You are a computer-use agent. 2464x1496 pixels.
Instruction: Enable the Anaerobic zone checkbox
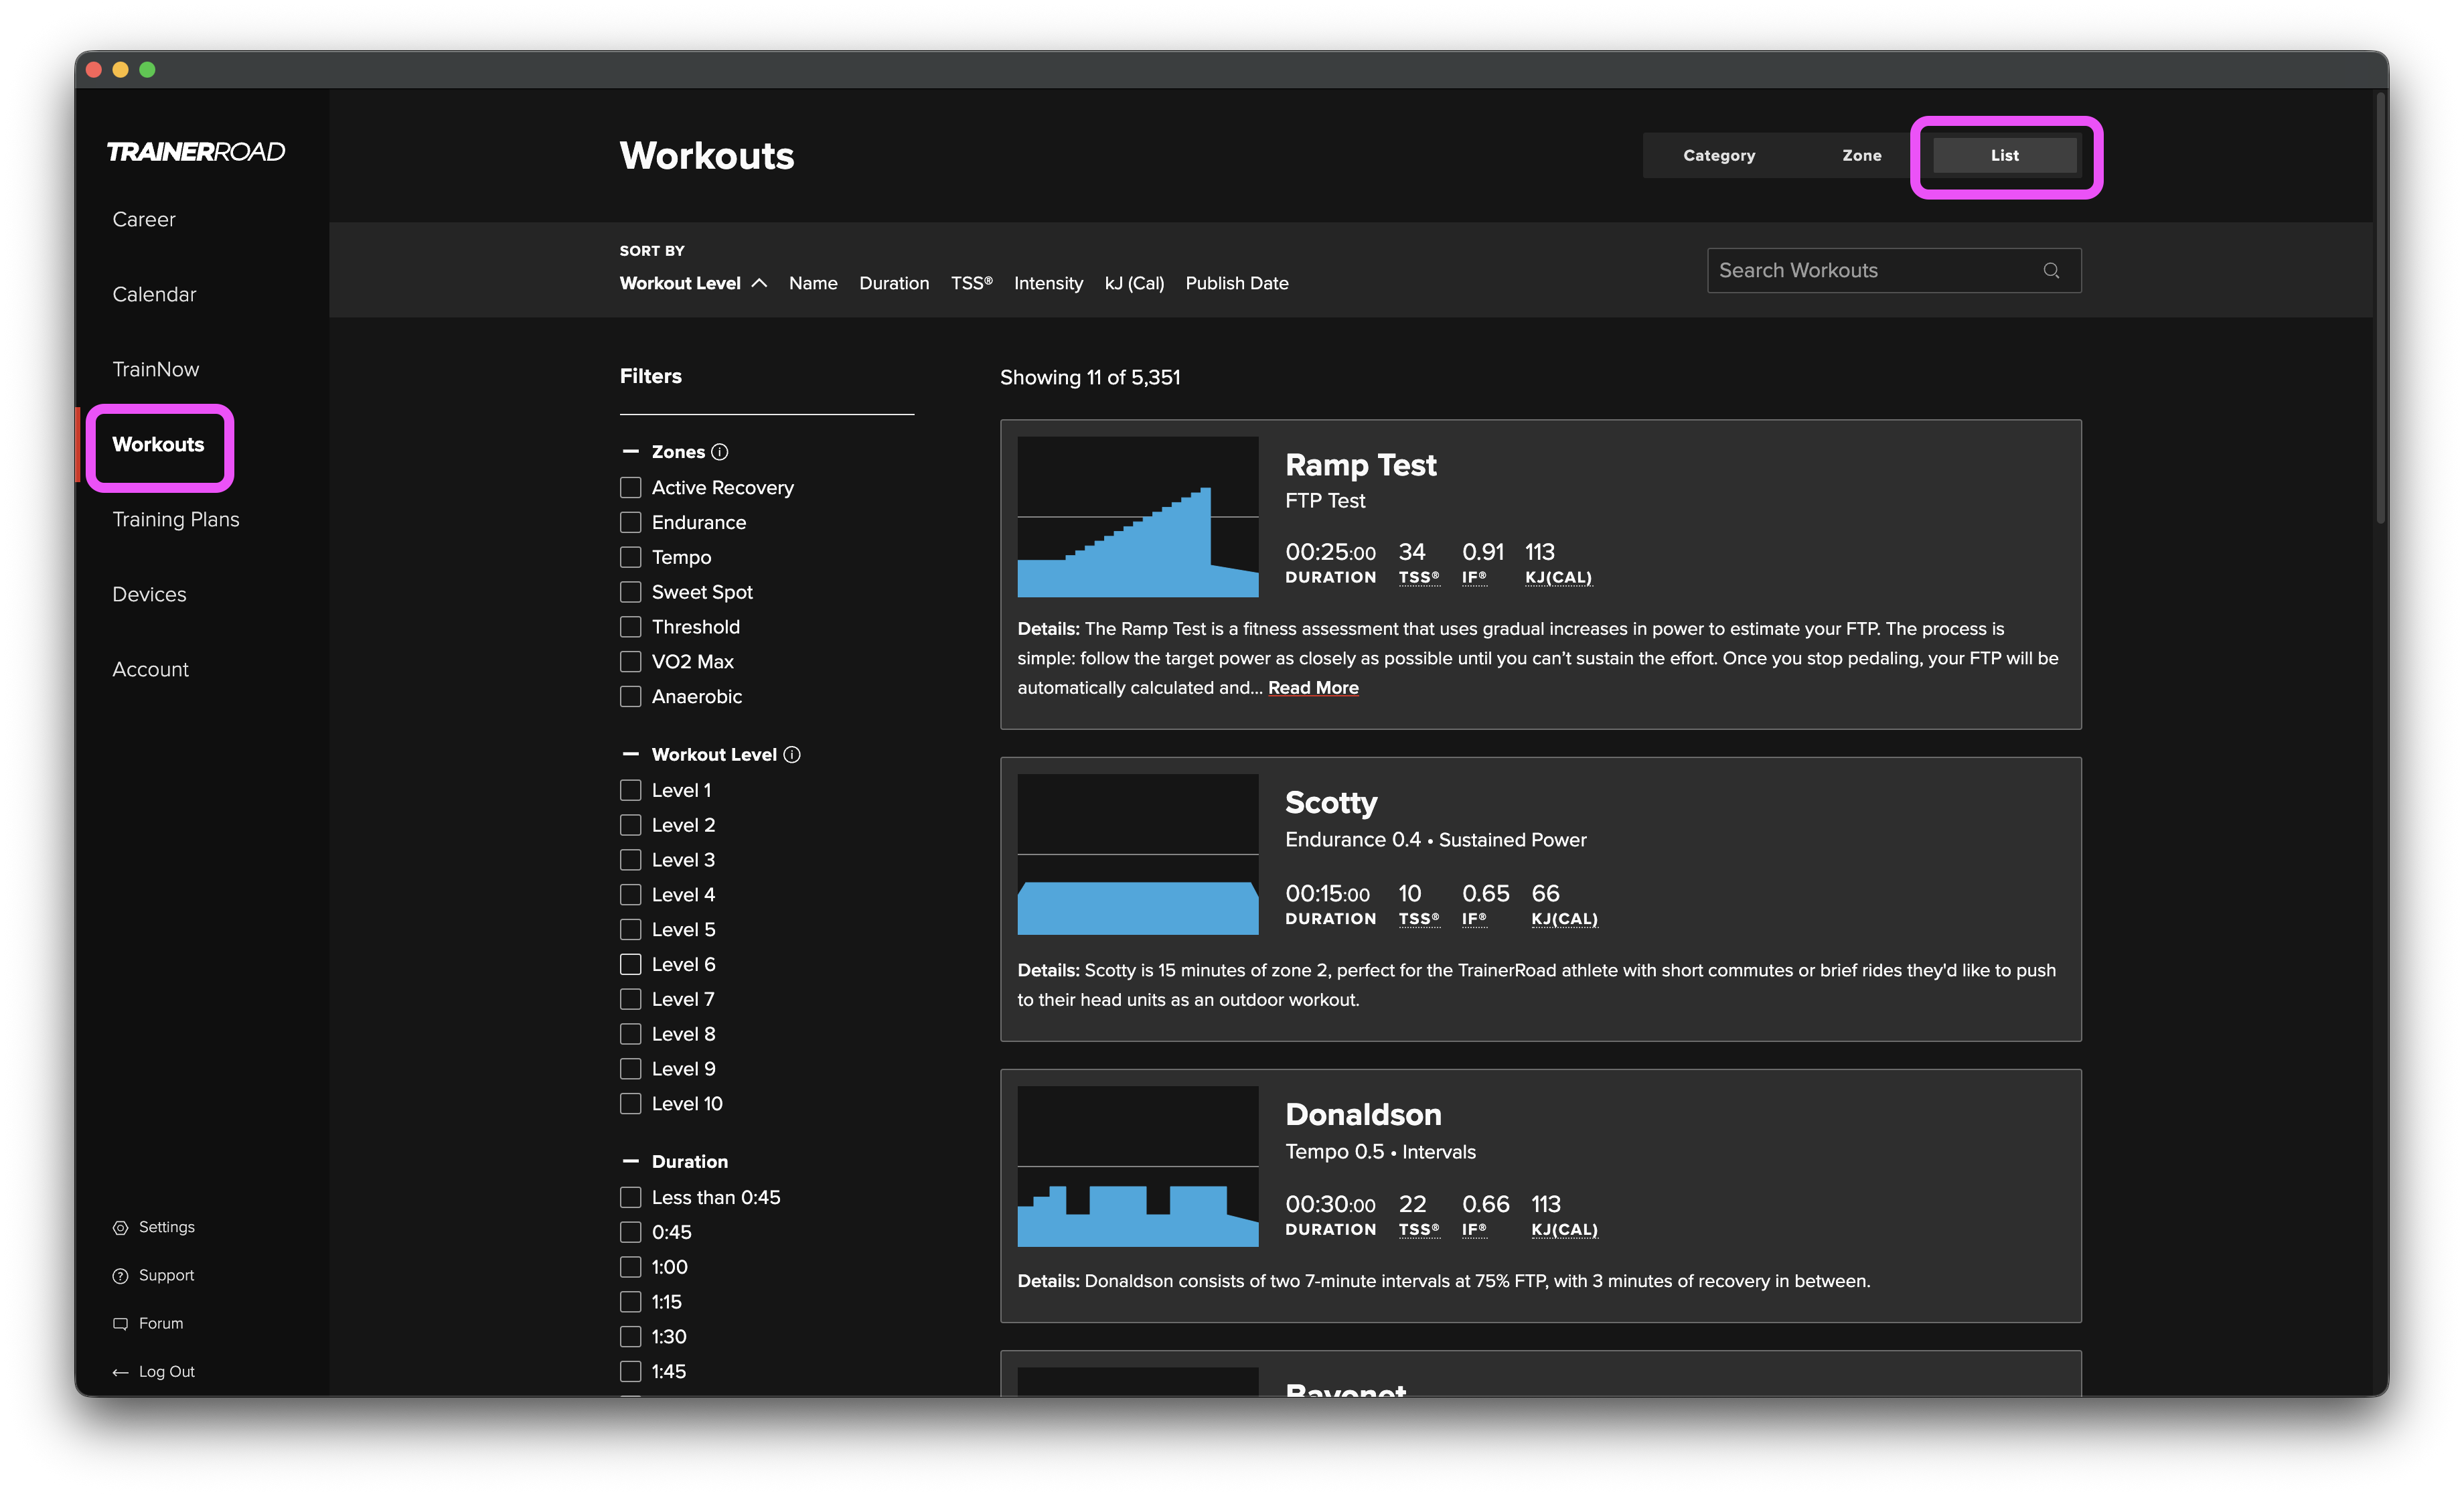[x=630, y=696]
